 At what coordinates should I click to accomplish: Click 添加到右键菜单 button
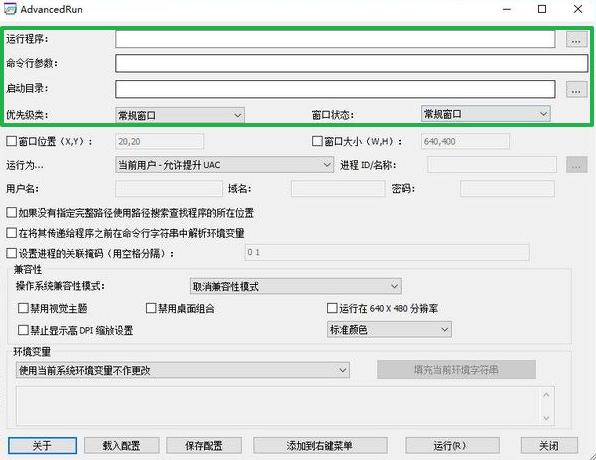click(x=320, y=445)
